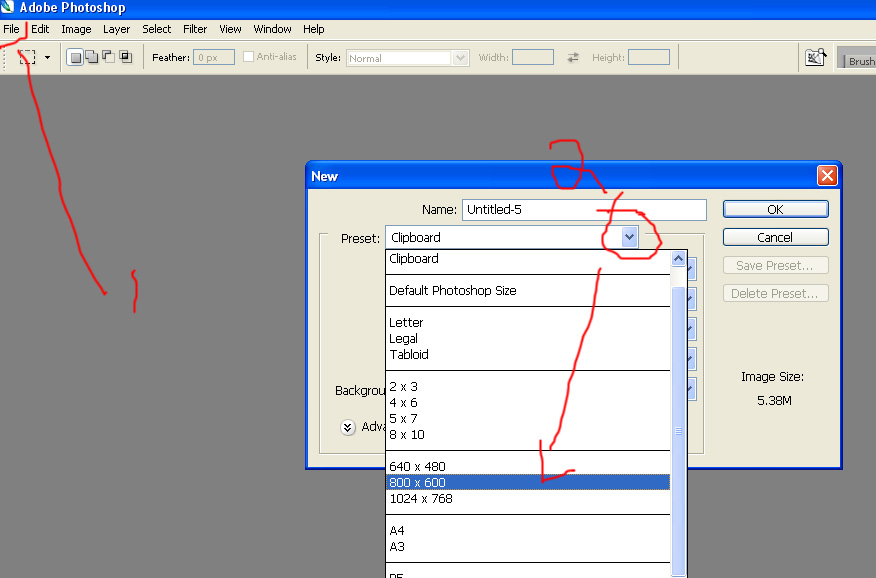Select the Intersect with selection icon
The image size is (876, 578).
(126, 57)
